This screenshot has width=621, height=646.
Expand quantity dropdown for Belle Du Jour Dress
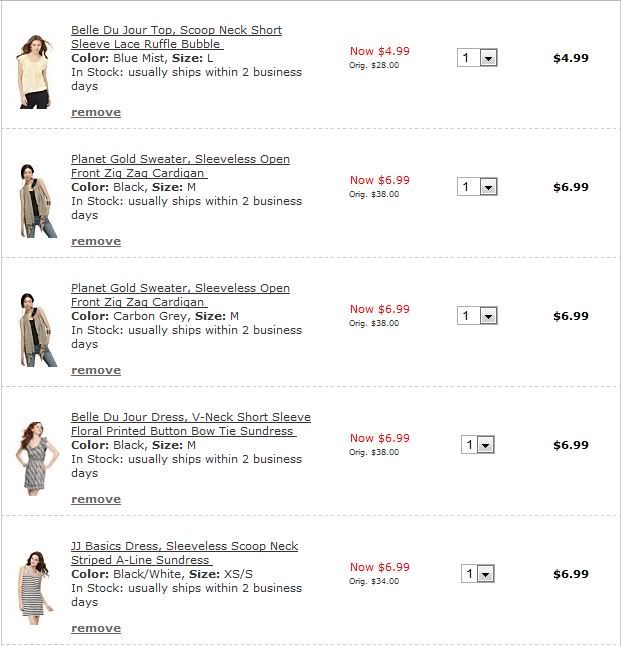click(x=478, y=445)
